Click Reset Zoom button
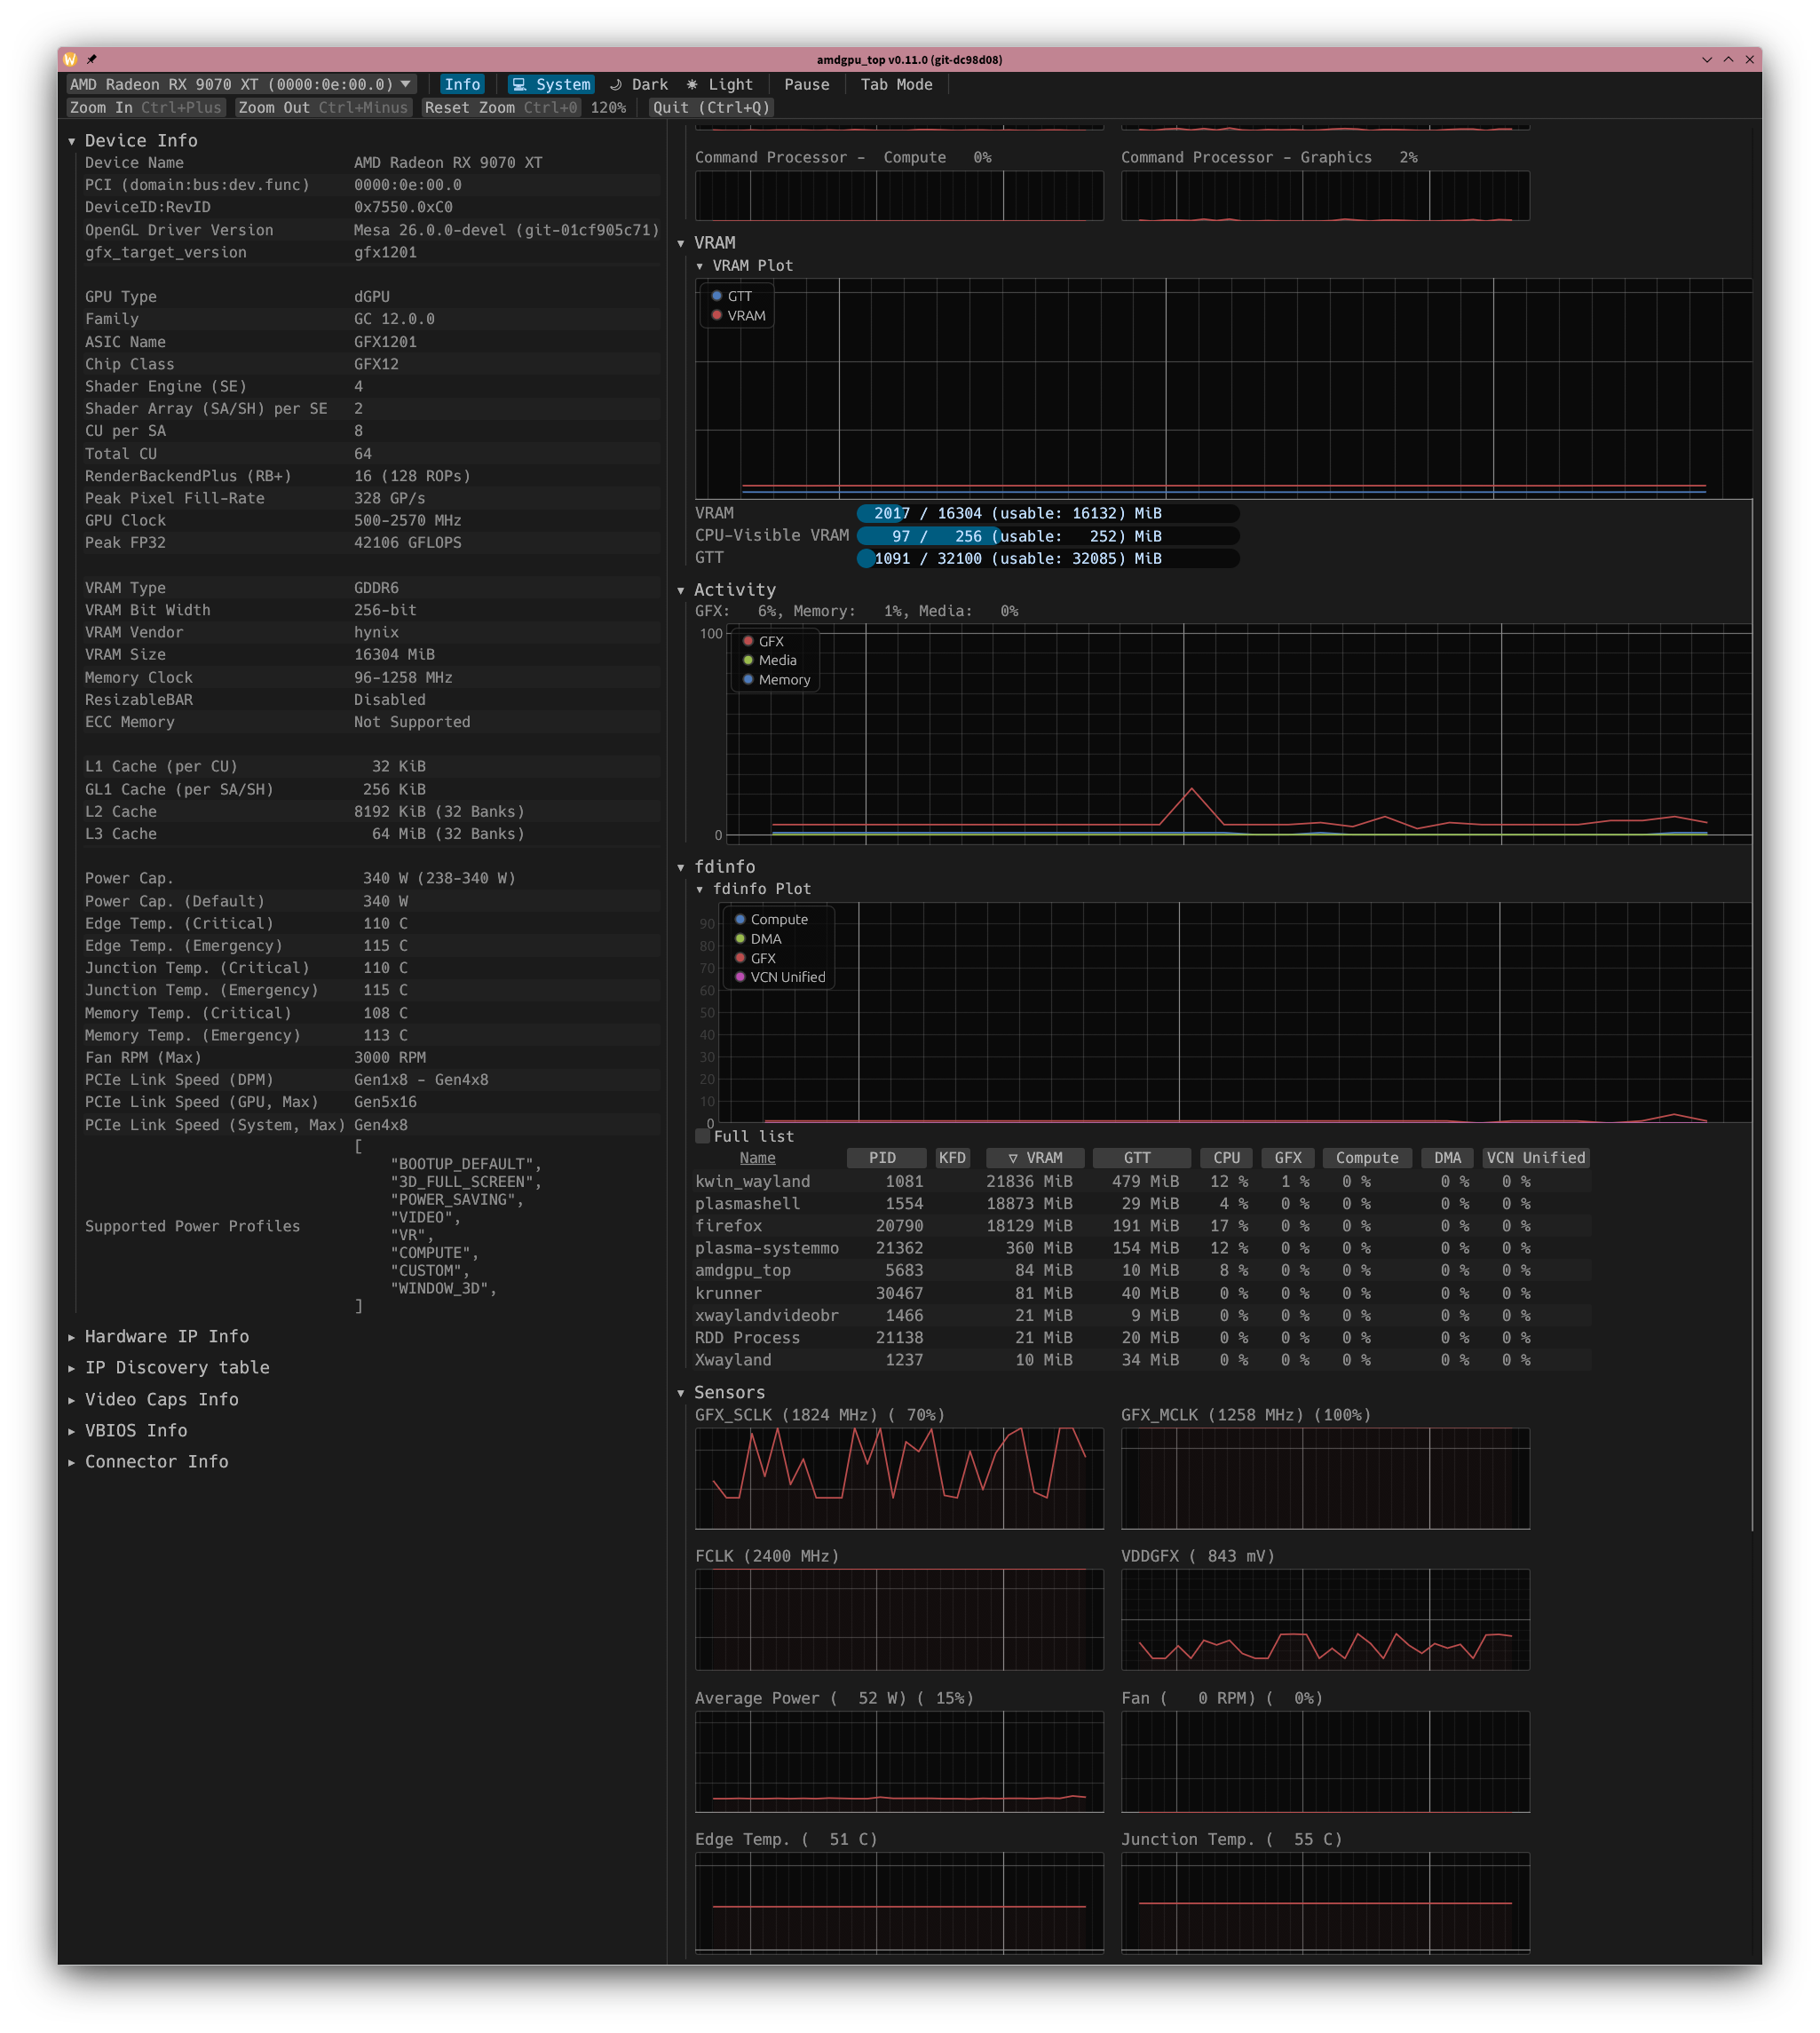 click(x=500, y=108)
